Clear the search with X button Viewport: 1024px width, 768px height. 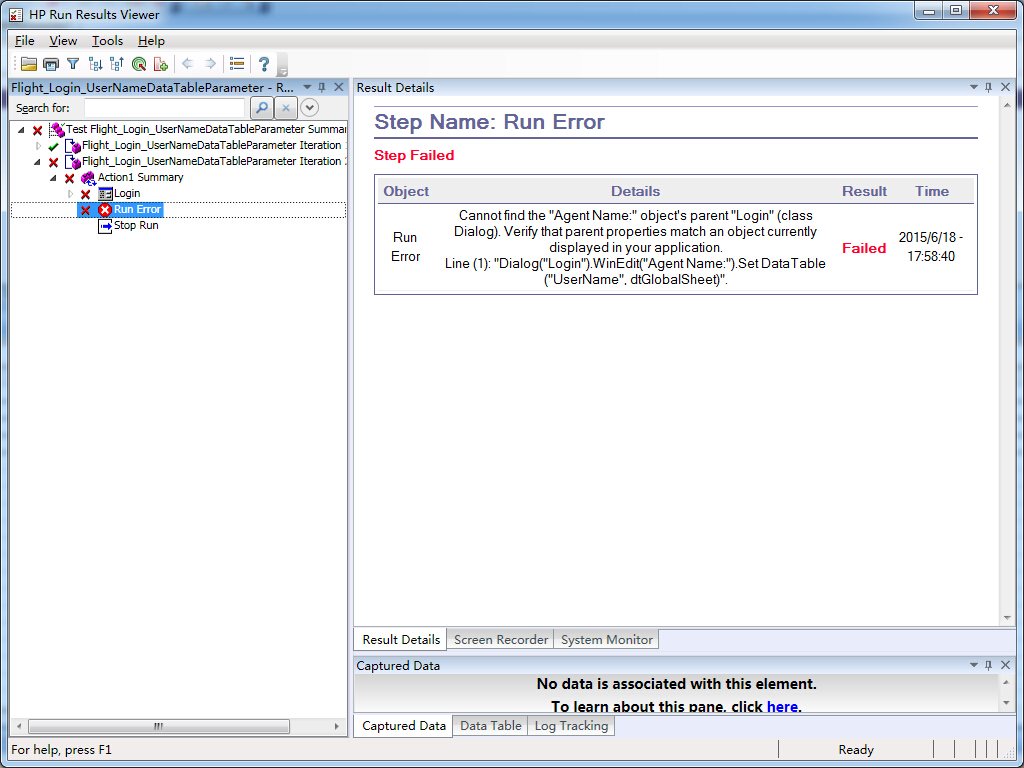[x=285, y=108]
